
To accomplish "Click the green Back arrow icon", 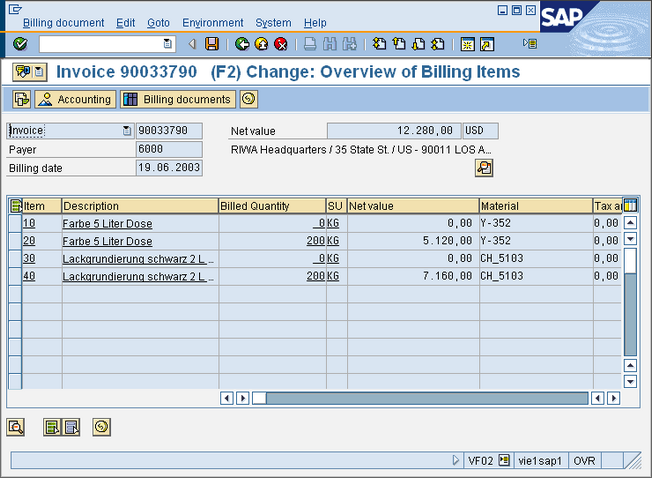I will pos(242,44).
